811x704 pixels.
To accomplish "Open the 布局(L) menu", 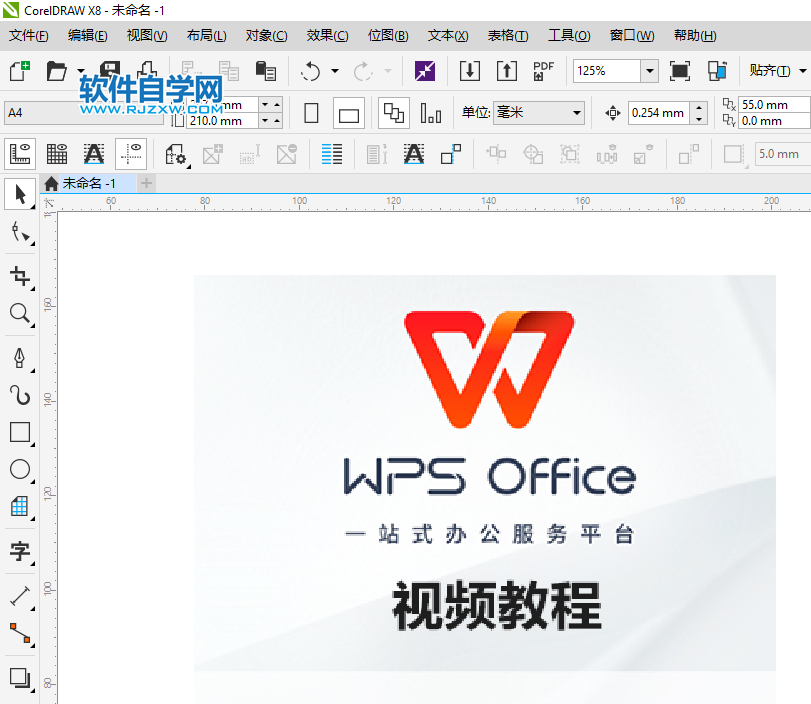I will coord(206,36).
